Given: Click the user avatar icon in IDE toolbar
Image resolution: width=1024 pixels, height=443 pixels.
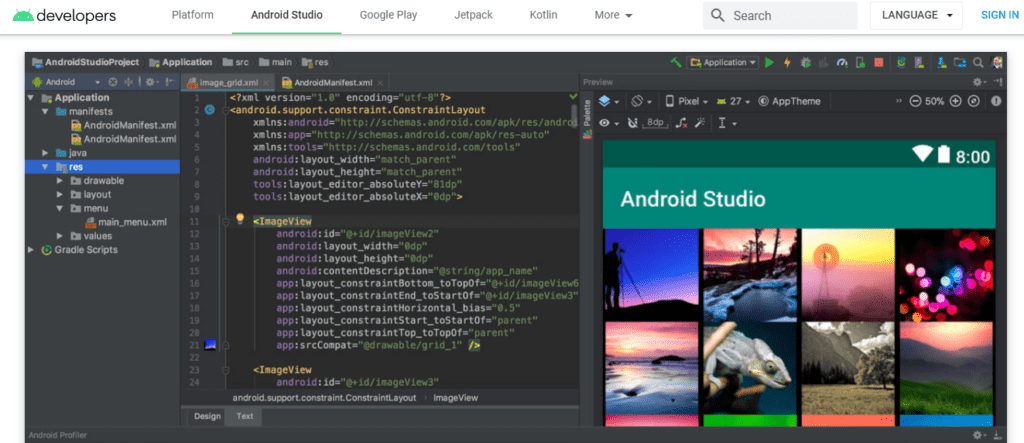Looking at the screenshot, I should point(996,63).
